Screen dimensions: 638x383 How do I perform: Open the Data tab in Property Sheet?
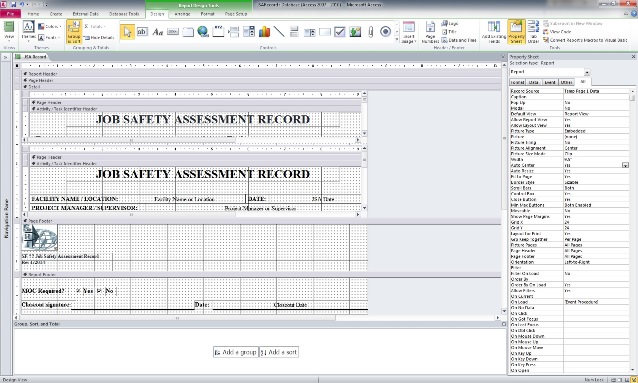[533, 82]
